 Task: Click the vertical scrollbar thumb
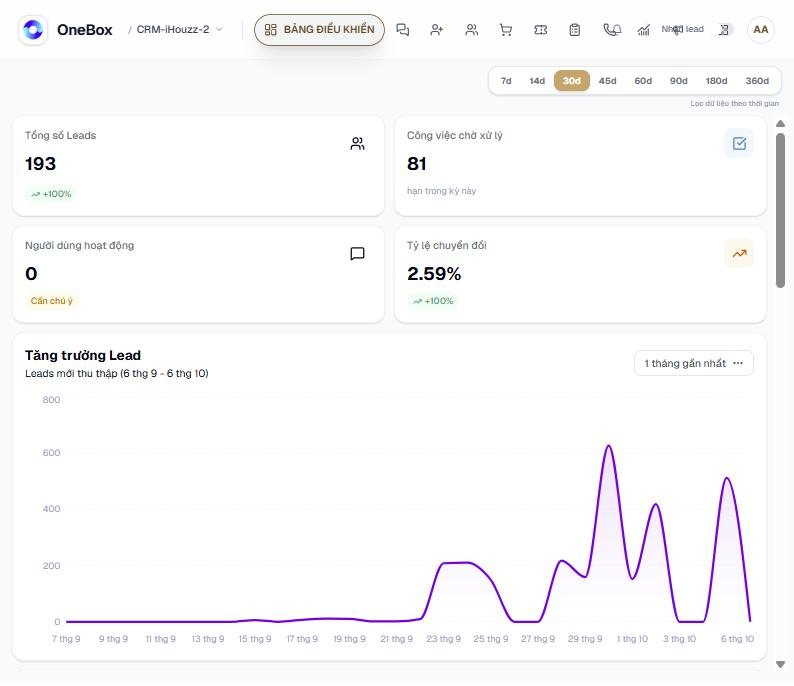(780, 211)
